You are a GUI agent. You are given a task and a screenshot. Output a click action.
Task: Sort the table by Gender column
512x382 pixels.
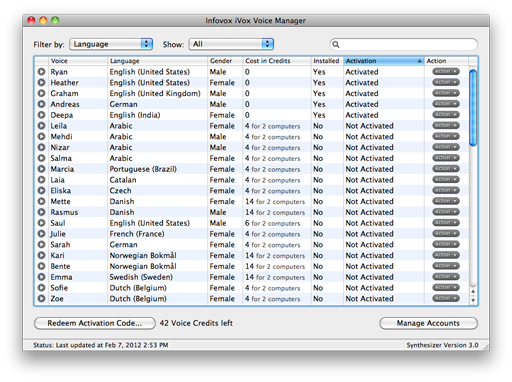(x=225, y=61)
